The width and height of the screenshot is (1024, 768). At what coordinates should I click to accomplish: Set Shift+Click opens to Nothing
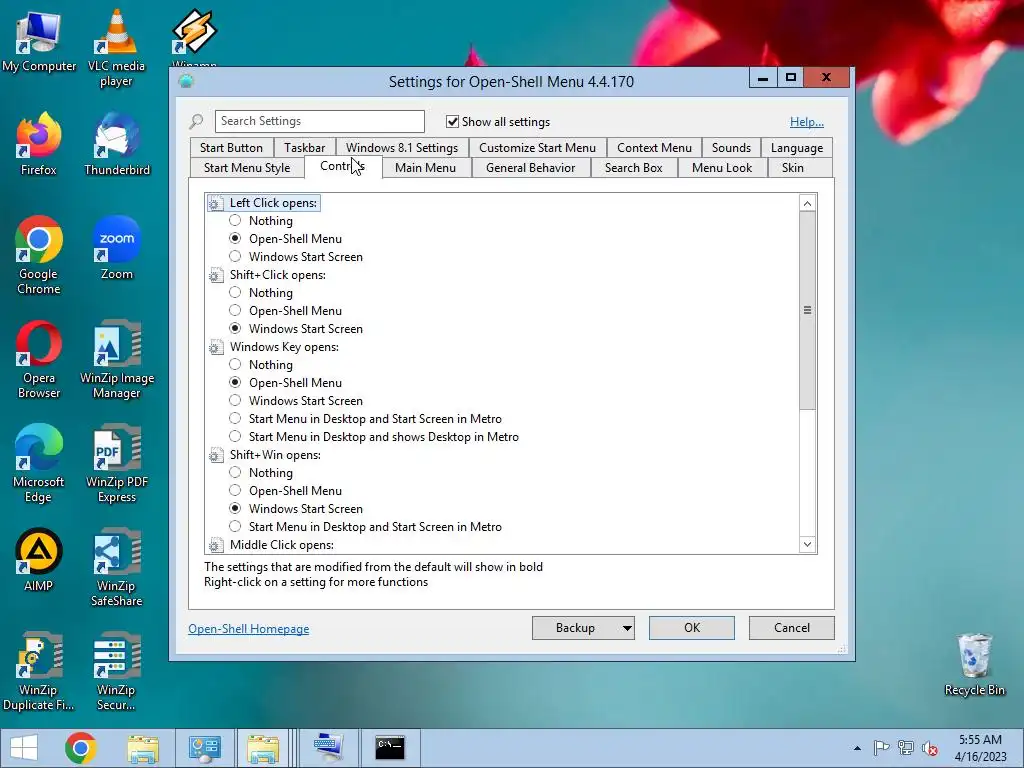pyautogui.click(x=235, y=293)
